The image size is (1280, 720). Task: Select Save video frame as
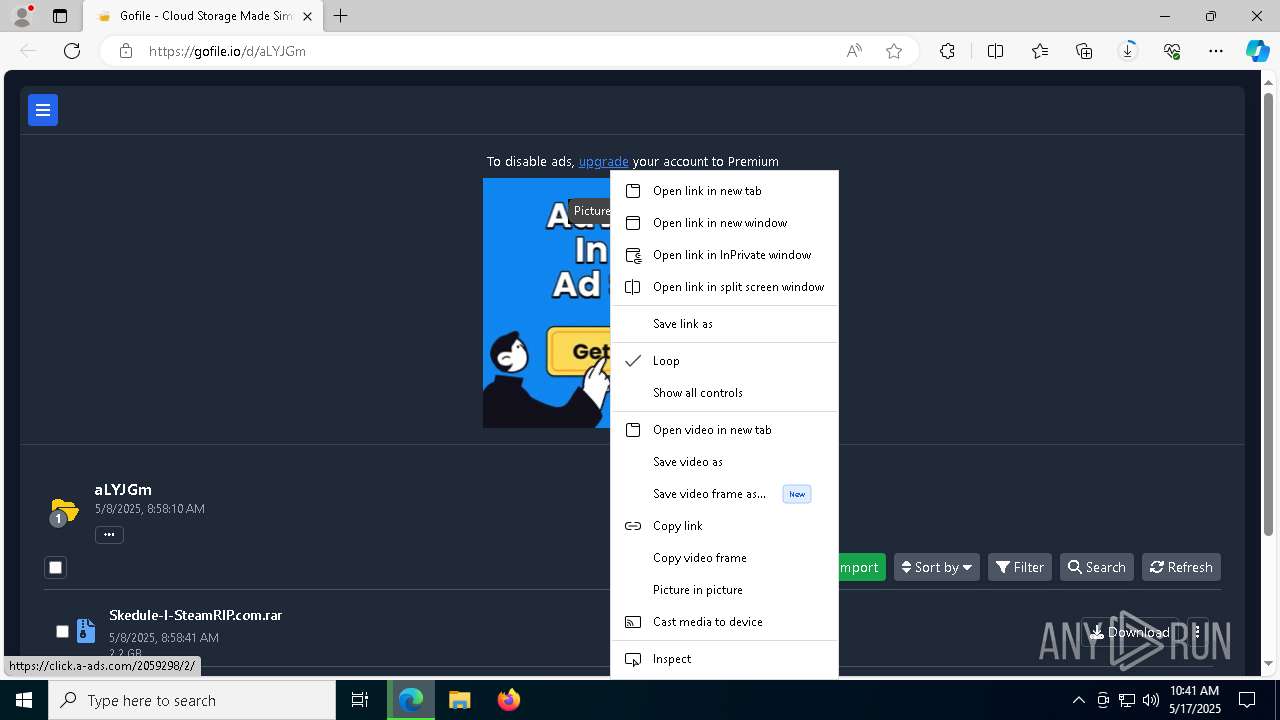point(724,494)
